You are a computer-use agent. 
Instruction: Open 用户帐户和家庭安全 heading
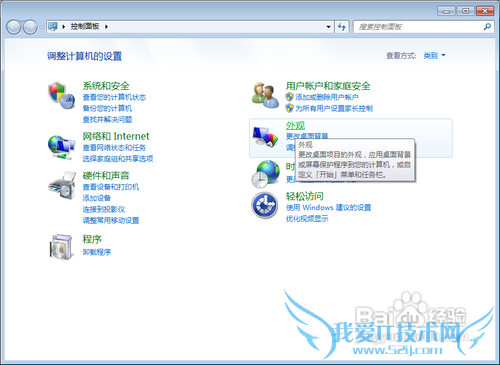[x=328, y=86]
